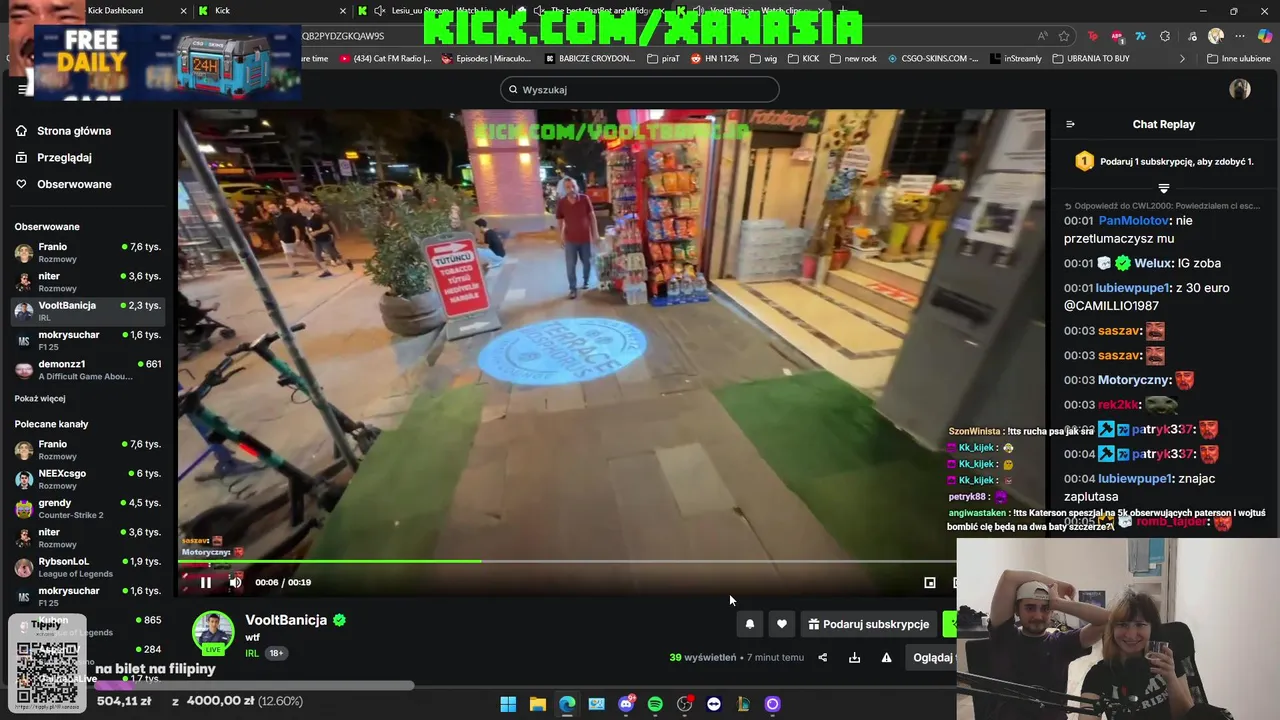1280x720 pixels.
Task: Open VooltBanicja's channel avatar below the player
Action: [x=213, y=632]
